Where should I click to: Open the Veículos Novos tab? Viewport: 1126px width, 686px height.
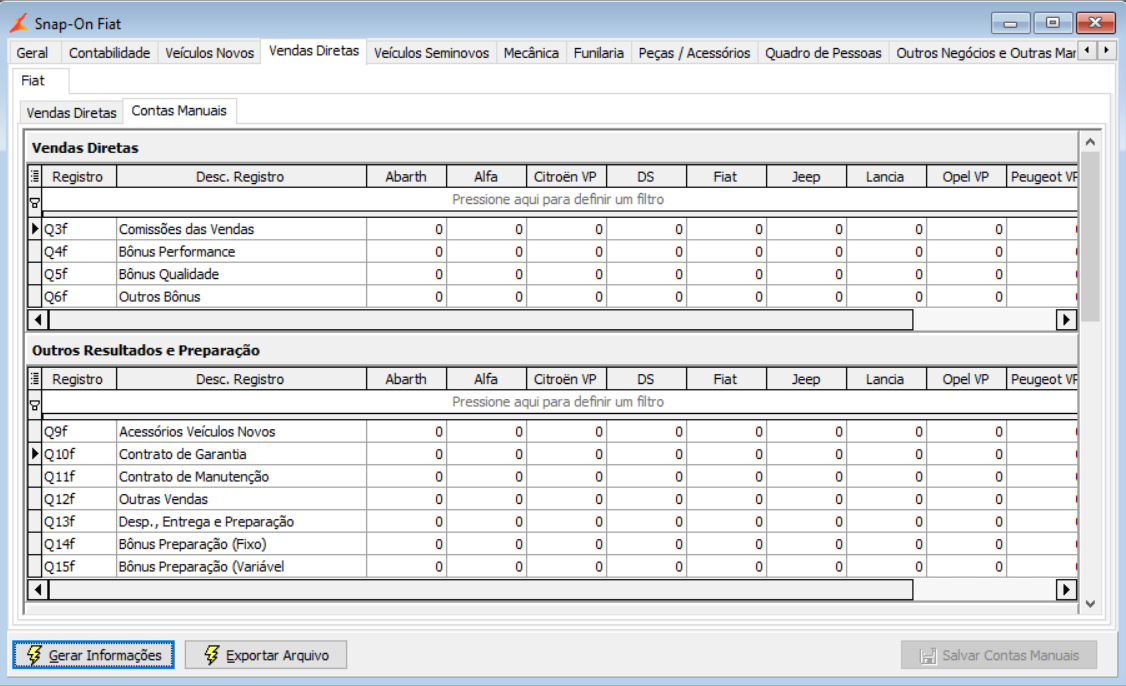pyautogui.click(x=209, y=53)
